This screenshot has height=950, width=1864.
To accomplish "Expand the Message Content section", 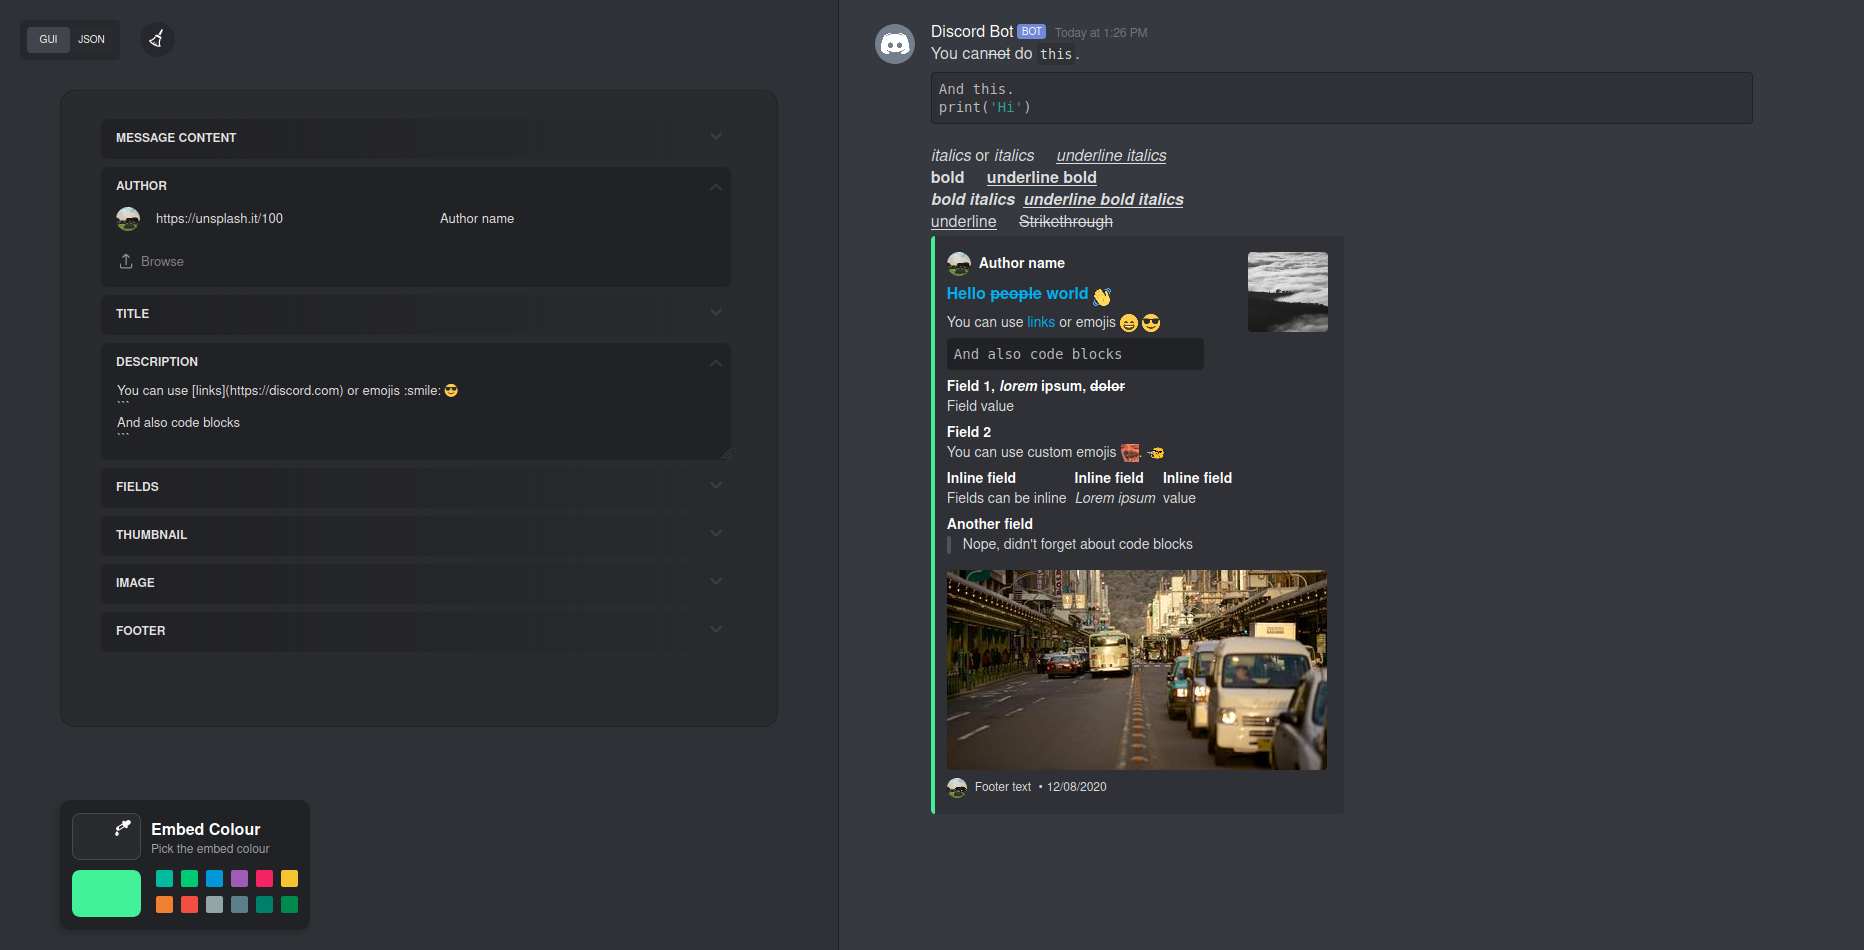I will [416, 138].
